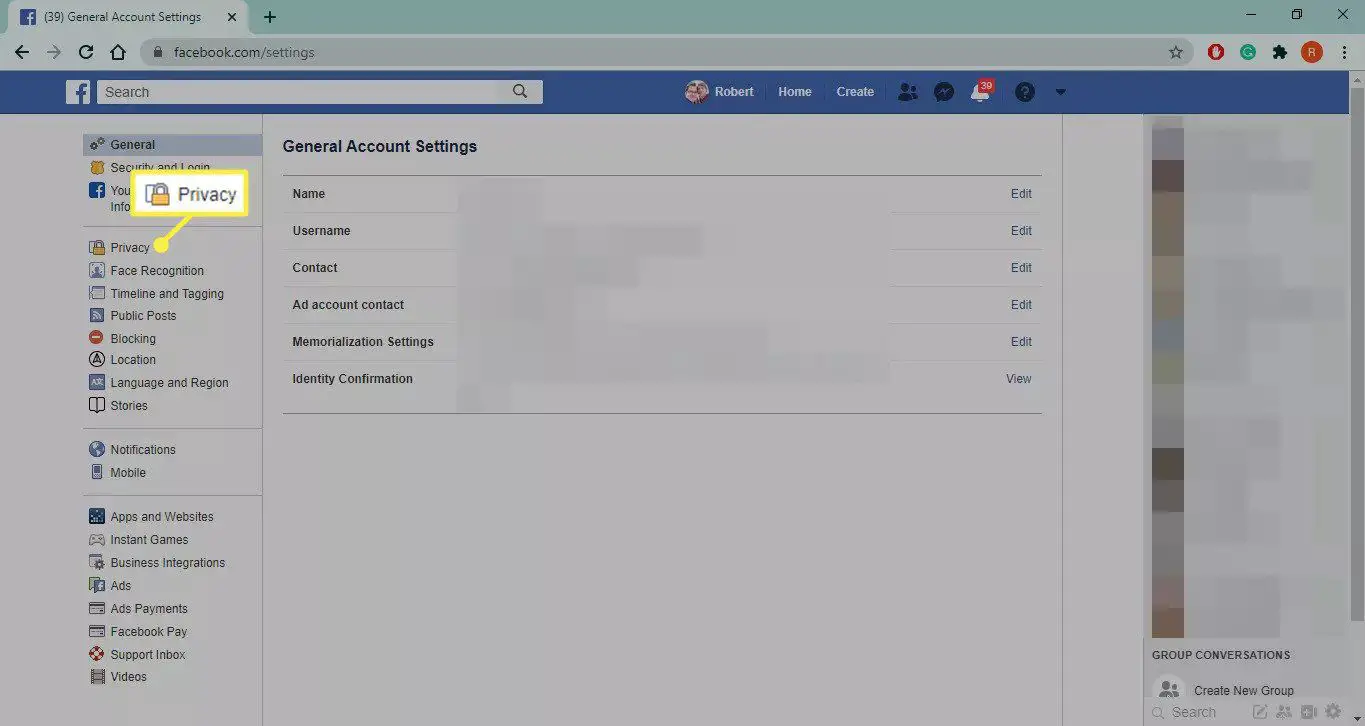This screenshot has height=726, width=1365.
Task: Expand account dropdown arrow in header
Action: pyautogui.click(x=1061, y=92)
